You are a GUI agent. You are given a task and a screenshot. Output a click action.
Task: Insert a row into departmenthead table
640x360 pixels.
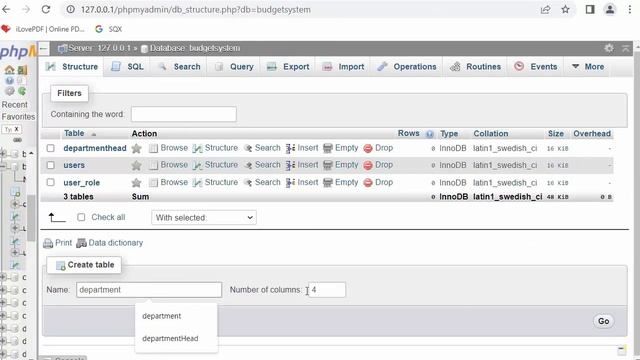(302, 148)
